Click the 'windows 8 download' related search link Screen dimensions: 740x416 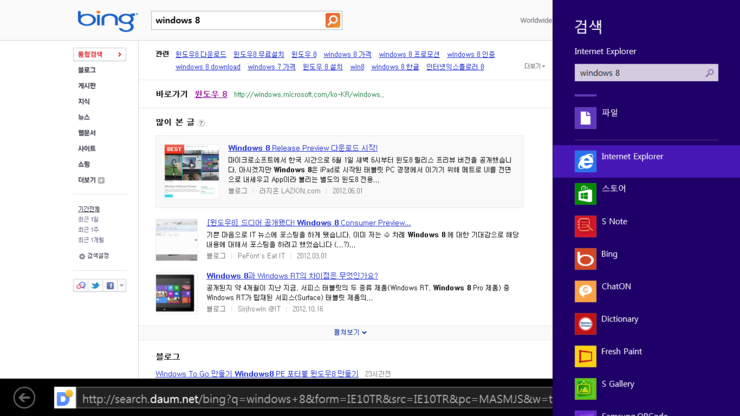[x=208, y=67]
